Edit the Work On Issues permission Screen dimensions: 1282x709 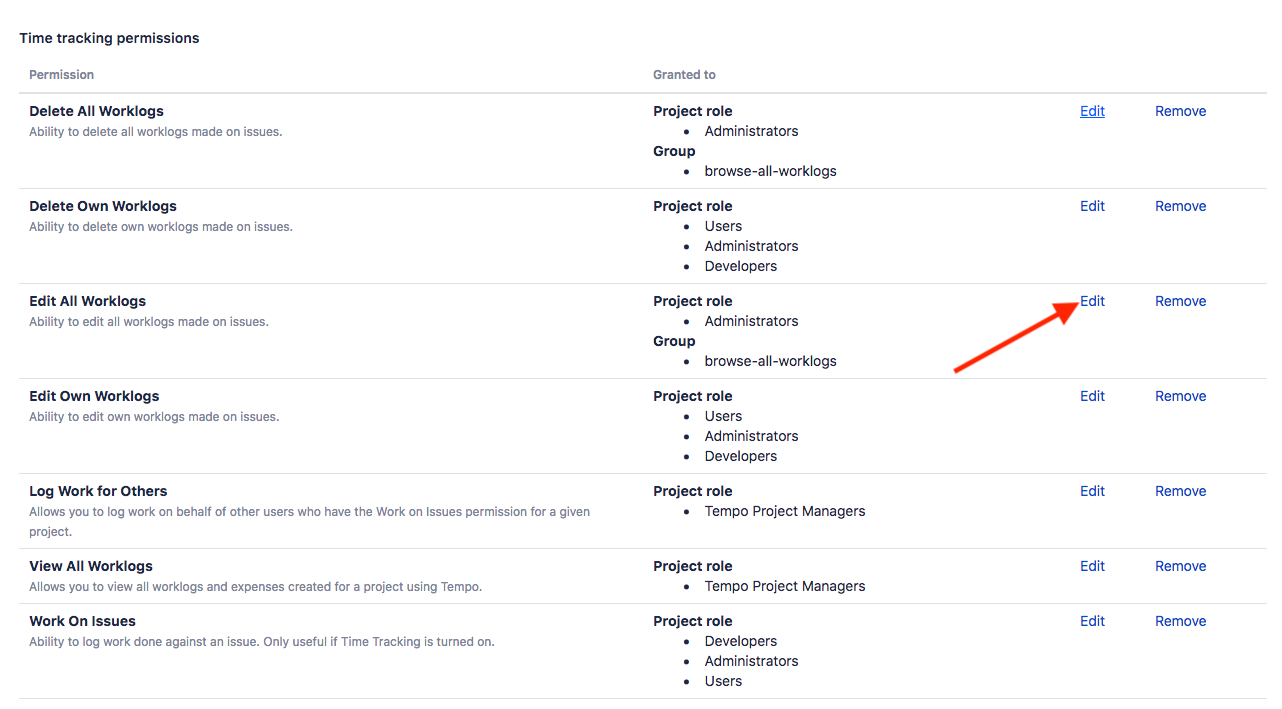point(1092,621)
